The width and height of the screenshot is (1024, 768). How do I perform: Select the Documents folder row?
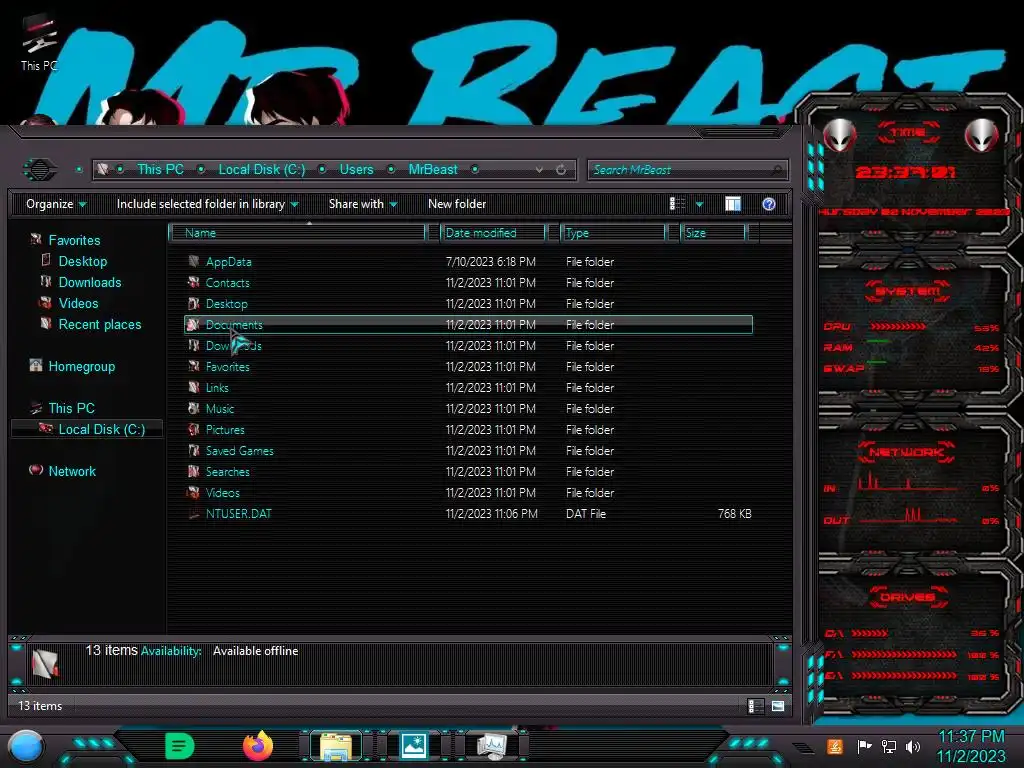click(x=468, y=325)
